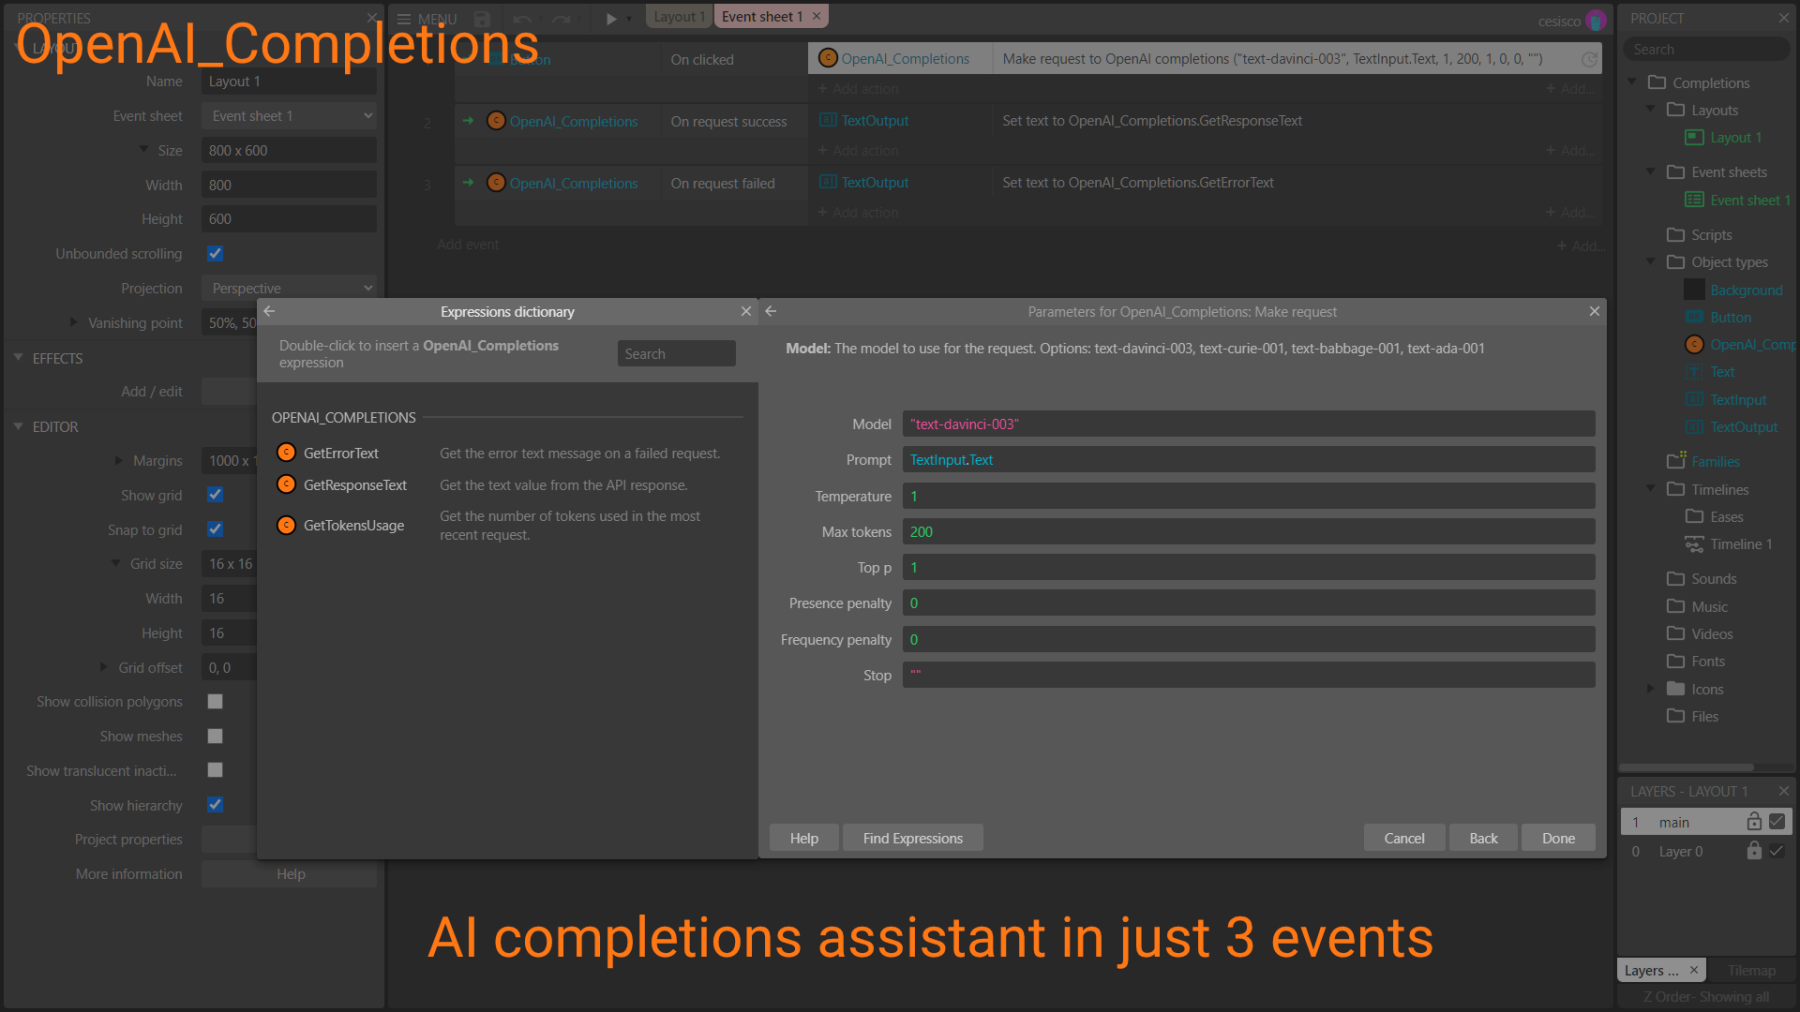Click the Undo arrow icon
The width and height of the screenshot is (1800, 1012).
click(521, 17)
